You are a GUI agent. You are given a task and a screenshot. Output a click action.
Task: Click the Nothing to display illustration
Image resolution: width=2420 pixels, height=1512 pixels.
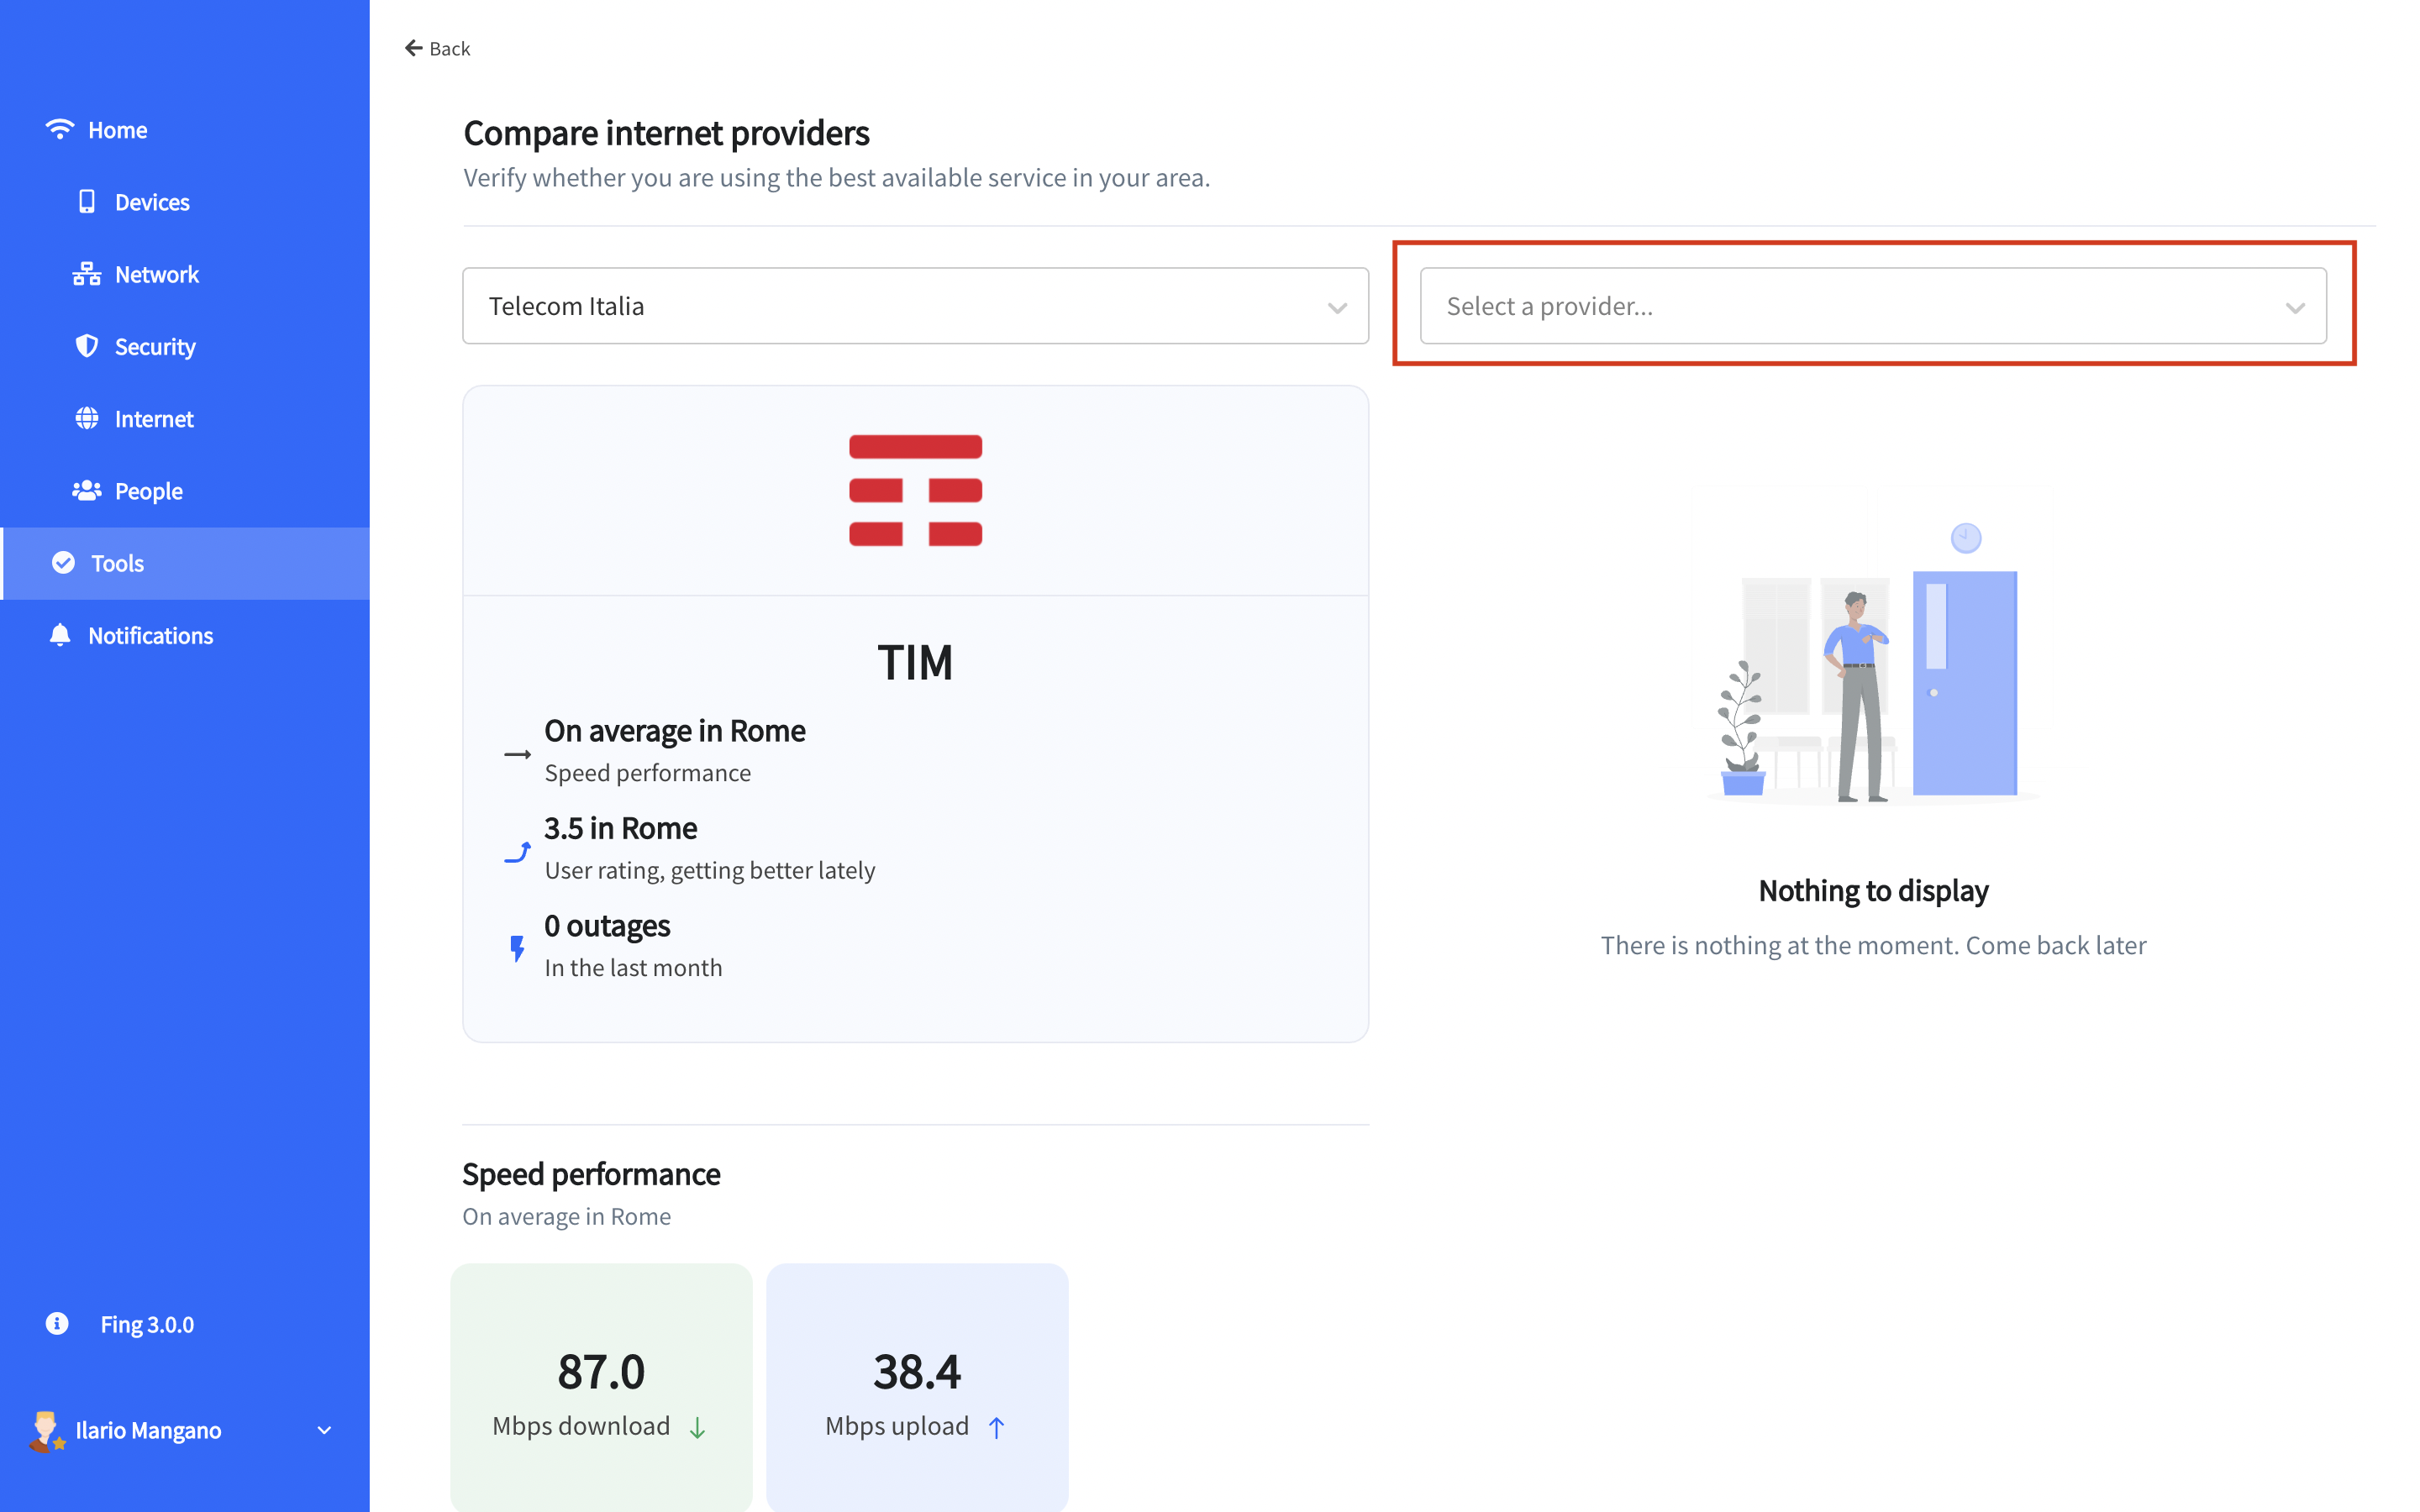pos(1873,660)
